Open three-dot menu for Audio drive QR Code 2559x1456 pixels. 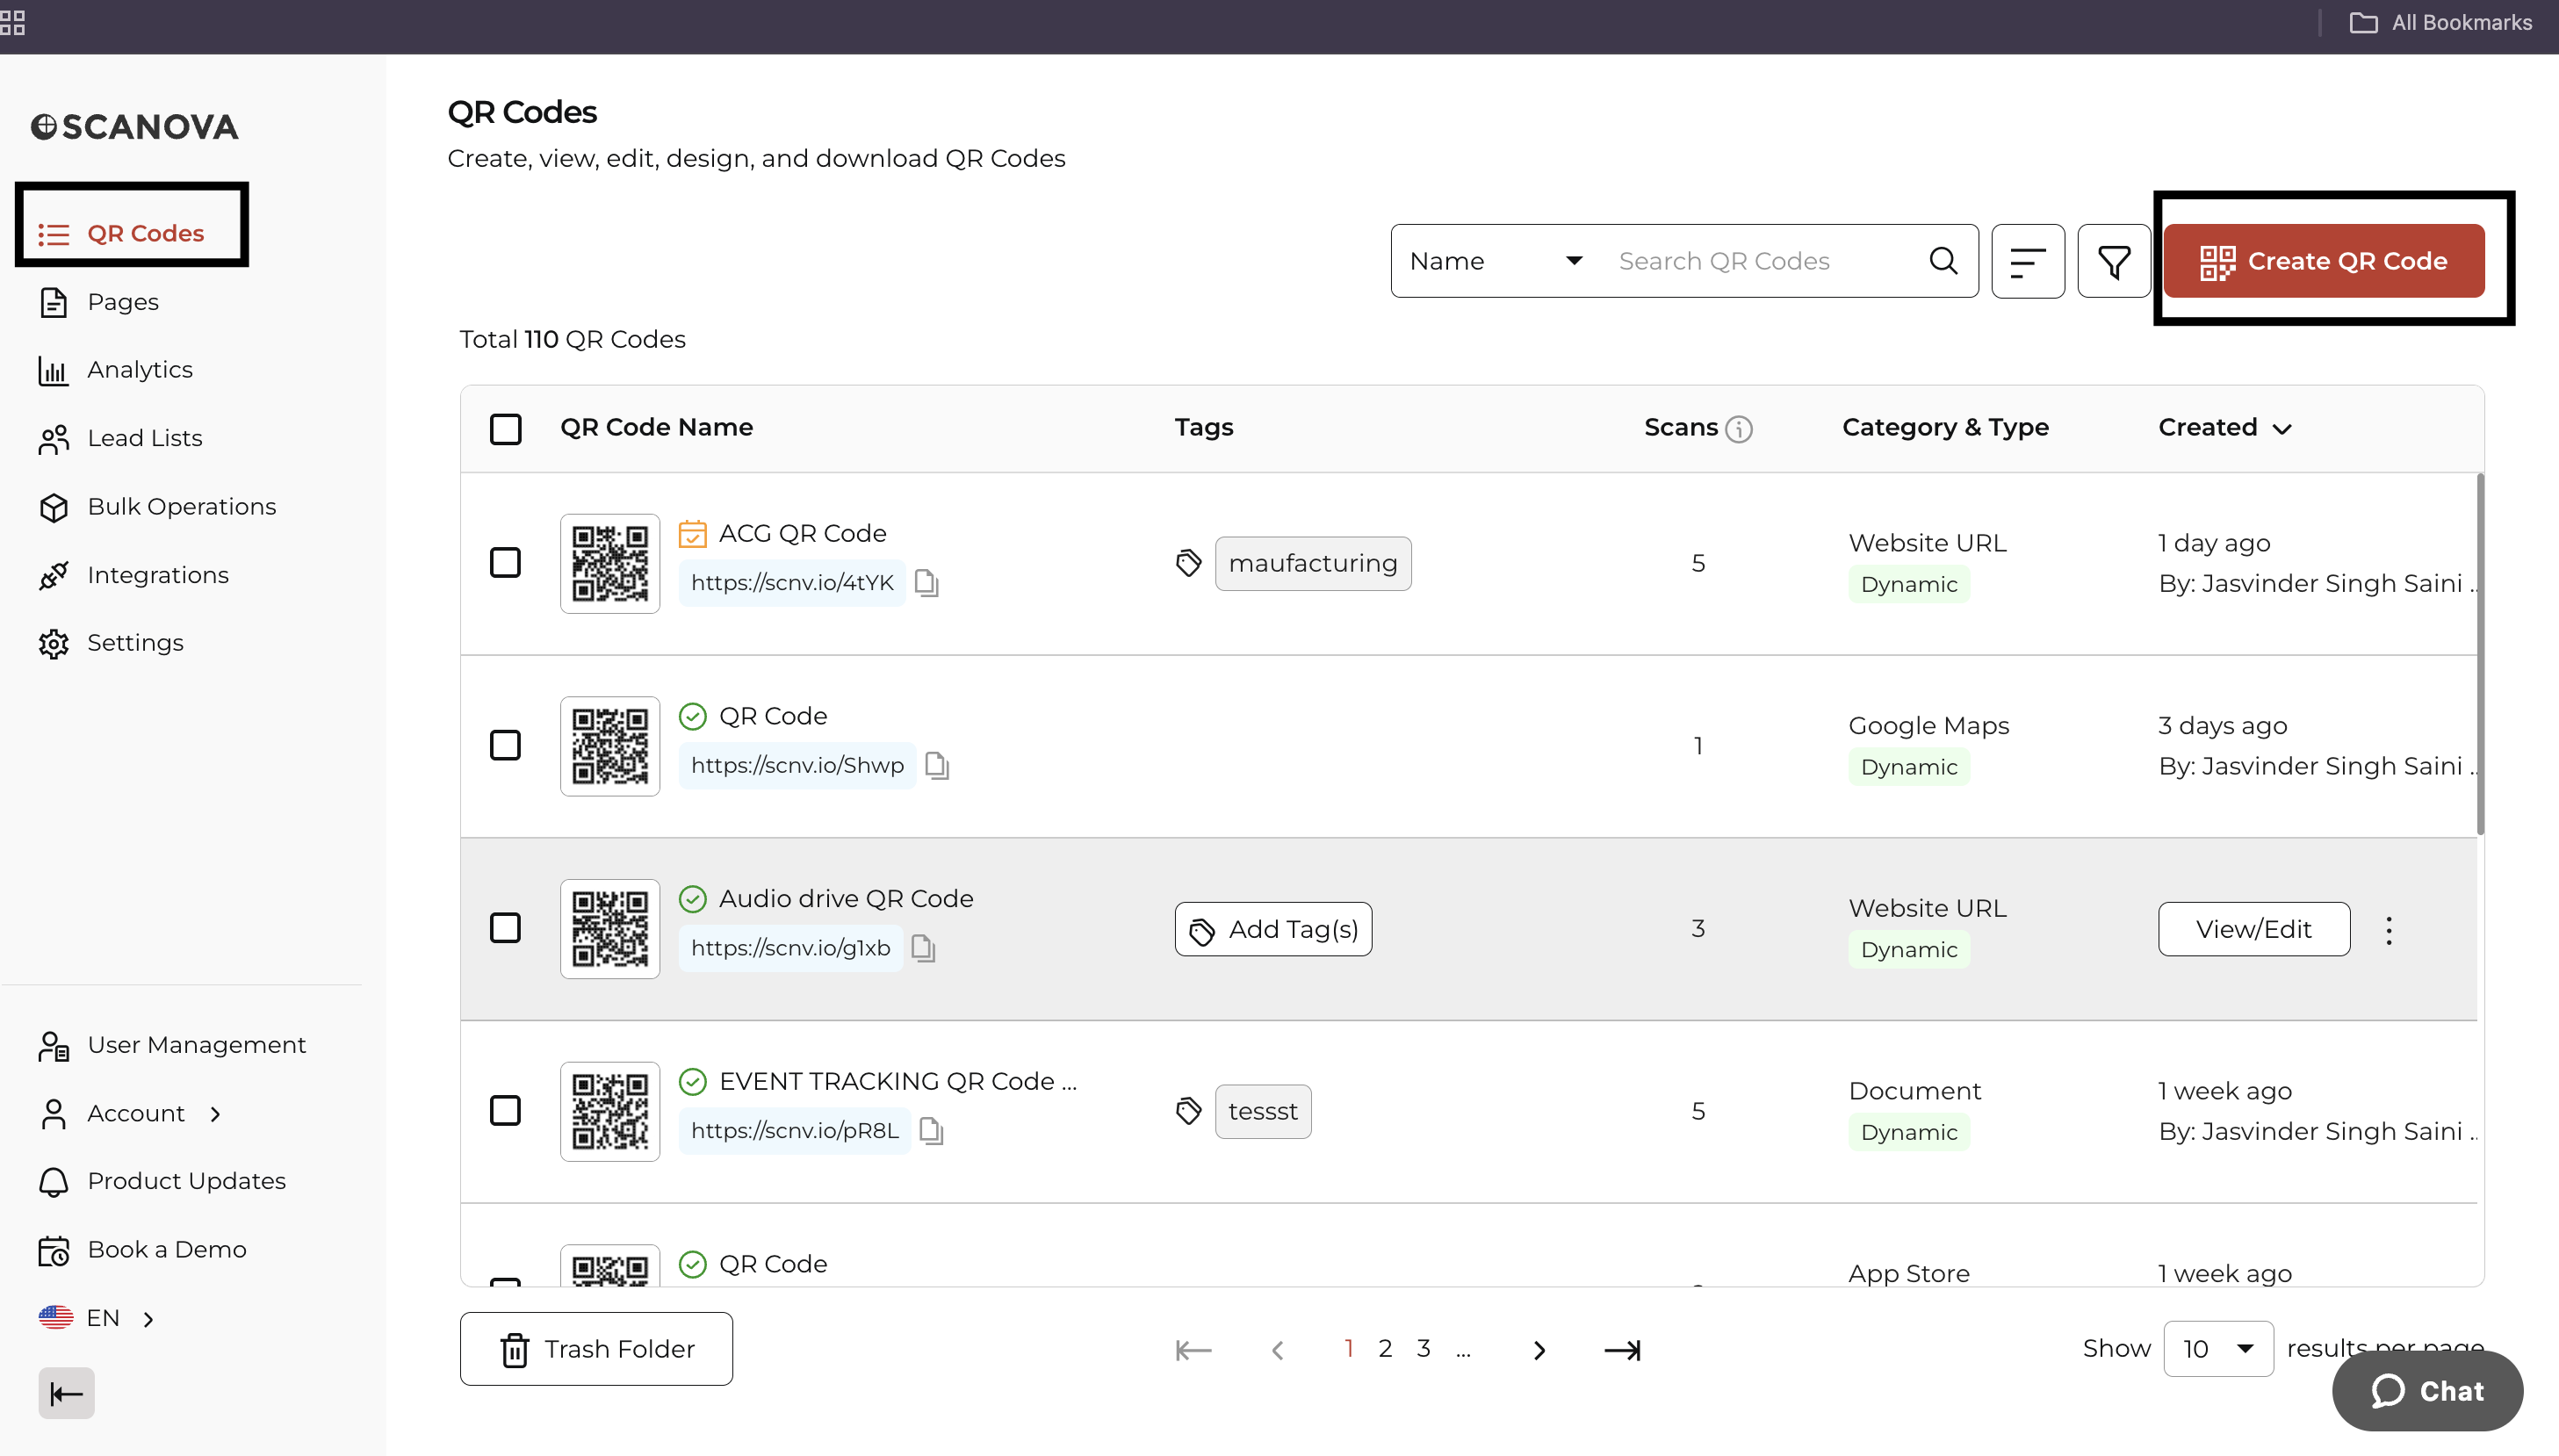point(2388,930)
